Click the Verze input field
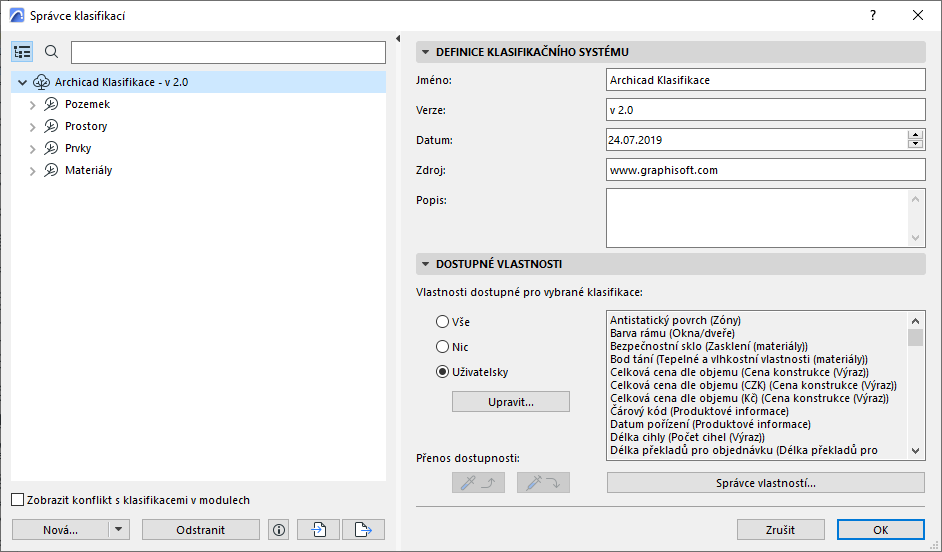 [765, 110]
